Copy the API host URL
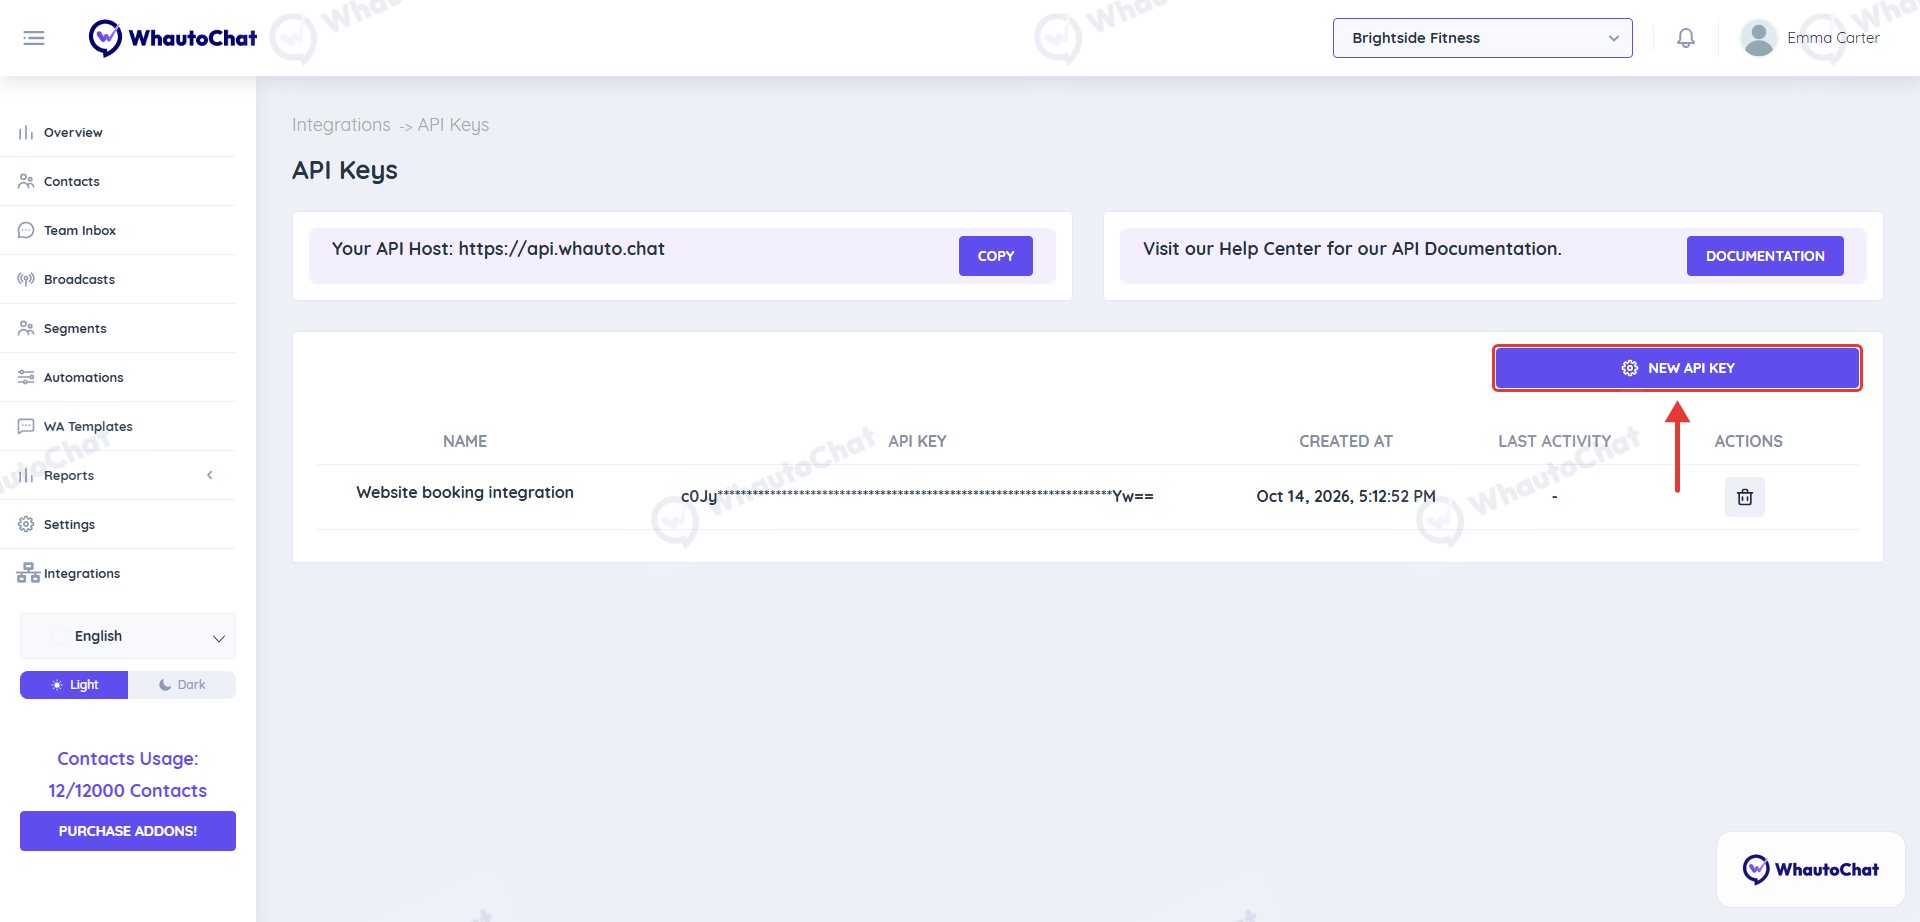Screen dimensions: 1920x922 (x=996, y=256)
